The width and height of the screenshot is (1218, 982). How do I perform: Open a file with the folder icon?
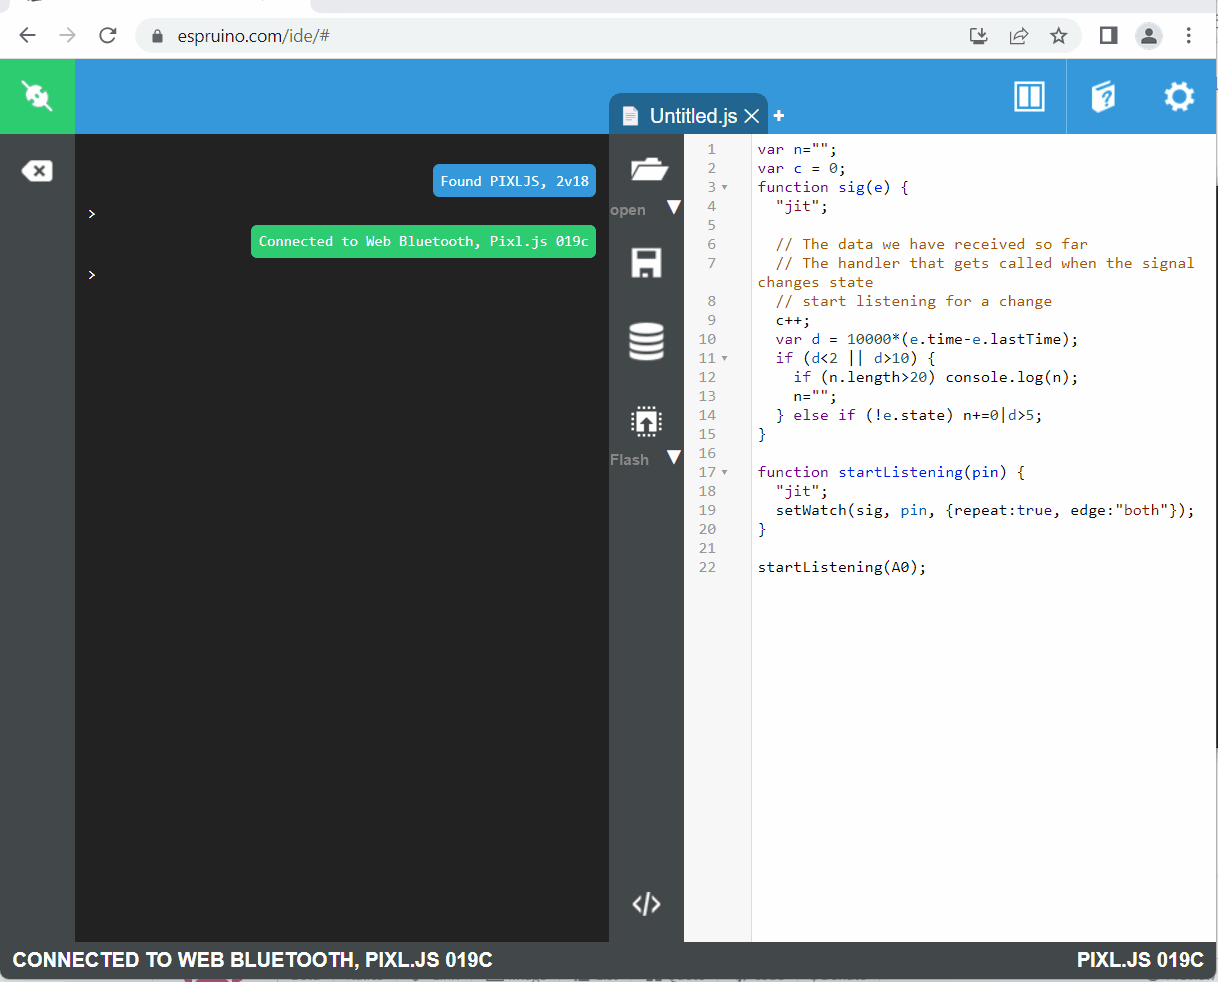pos(647,168)
